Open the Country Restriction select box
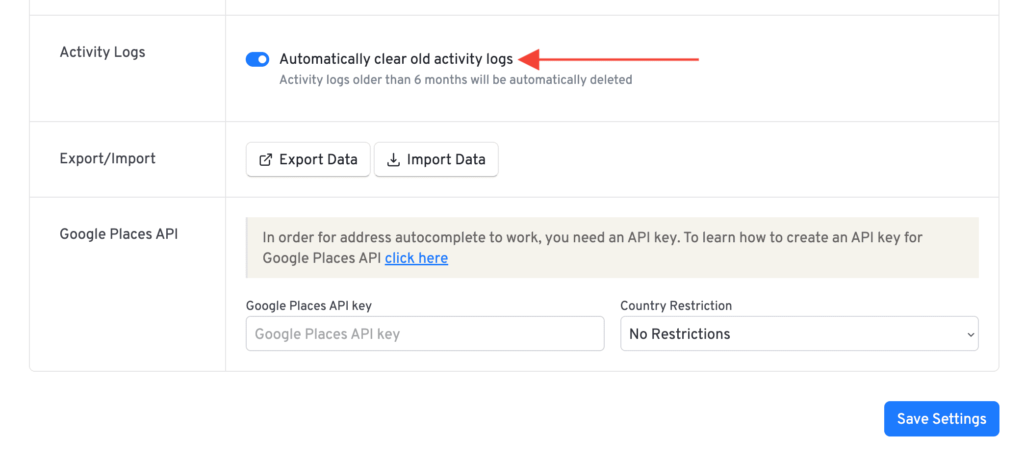Image resolution: width=1024 pixels, height=461 pixels. [x=799, y=334]
